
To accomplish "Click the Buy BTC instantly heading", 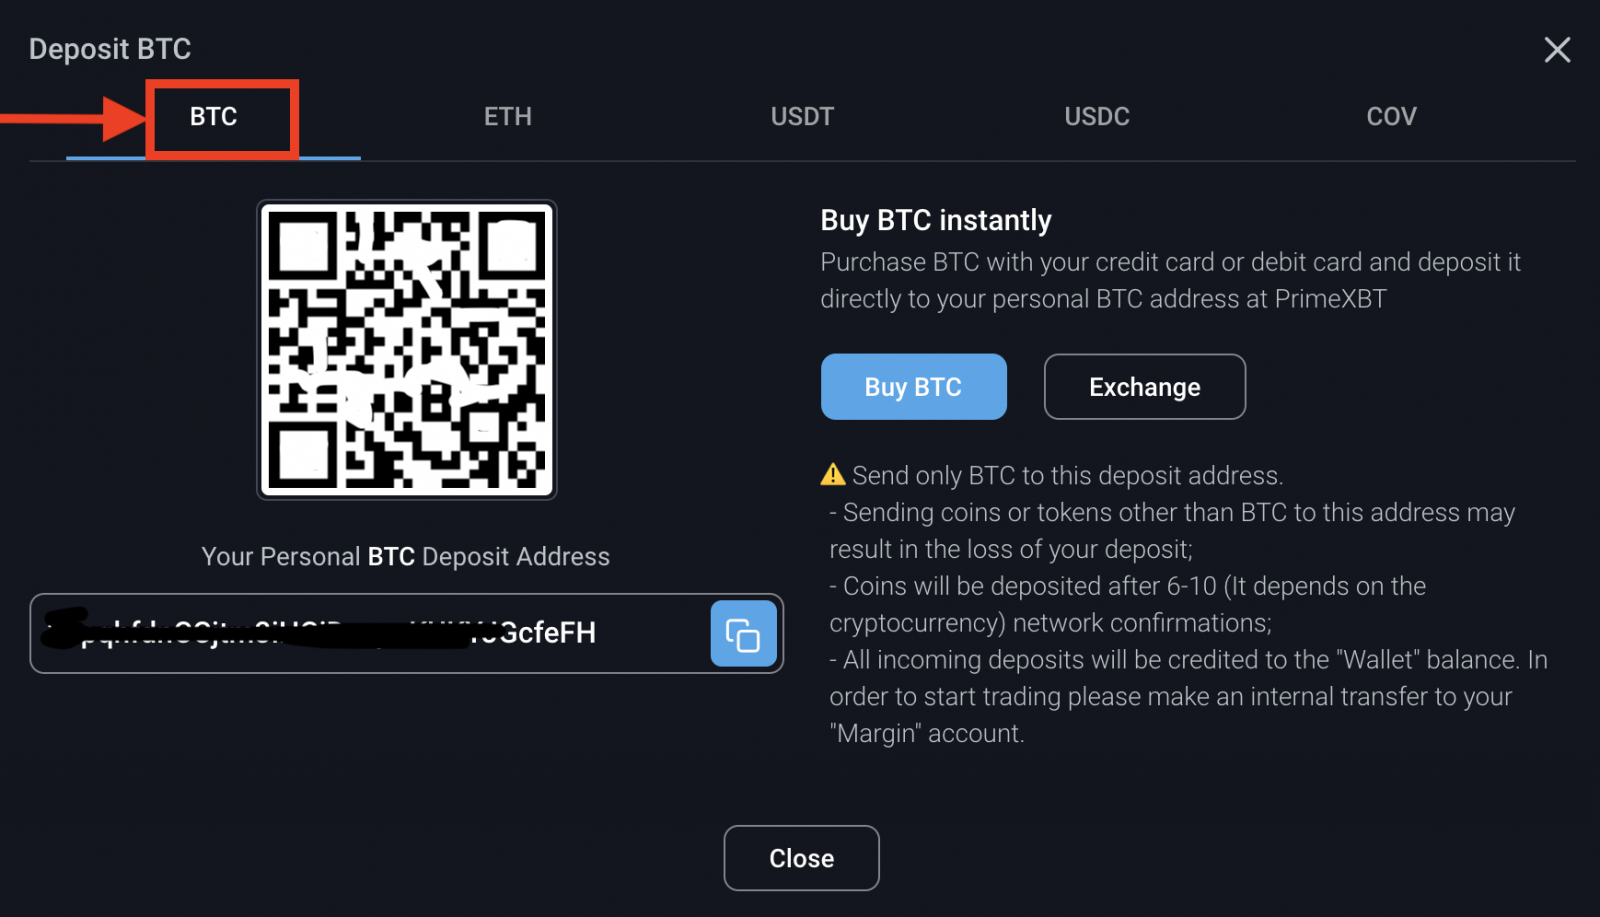I will [936, 220].
